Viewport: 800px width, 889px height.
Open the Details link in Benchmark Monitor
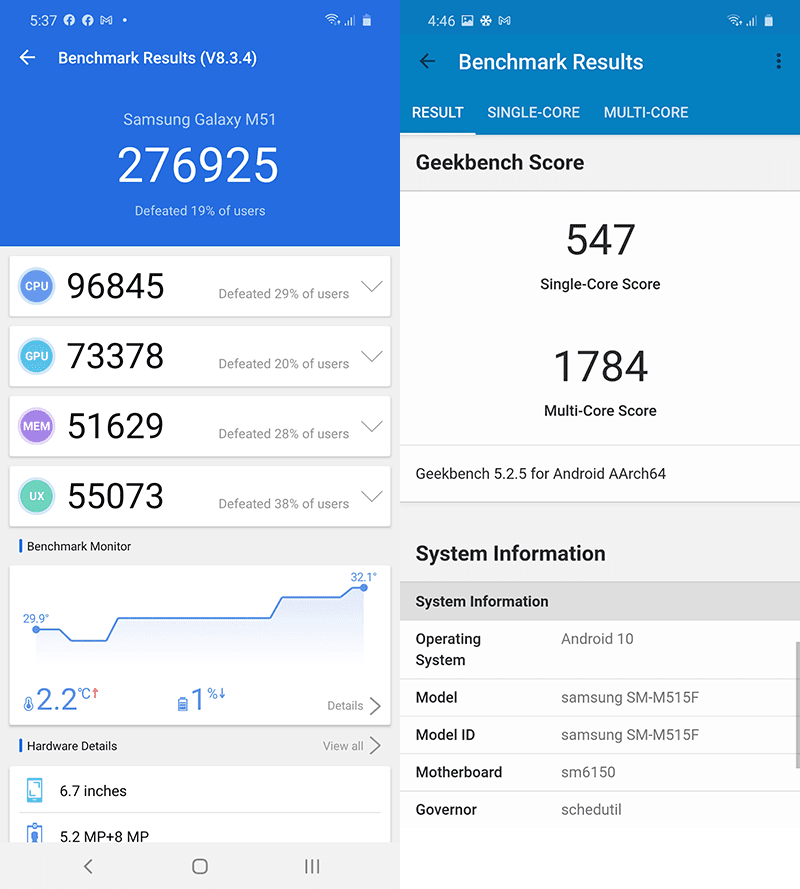click(345, 706)
